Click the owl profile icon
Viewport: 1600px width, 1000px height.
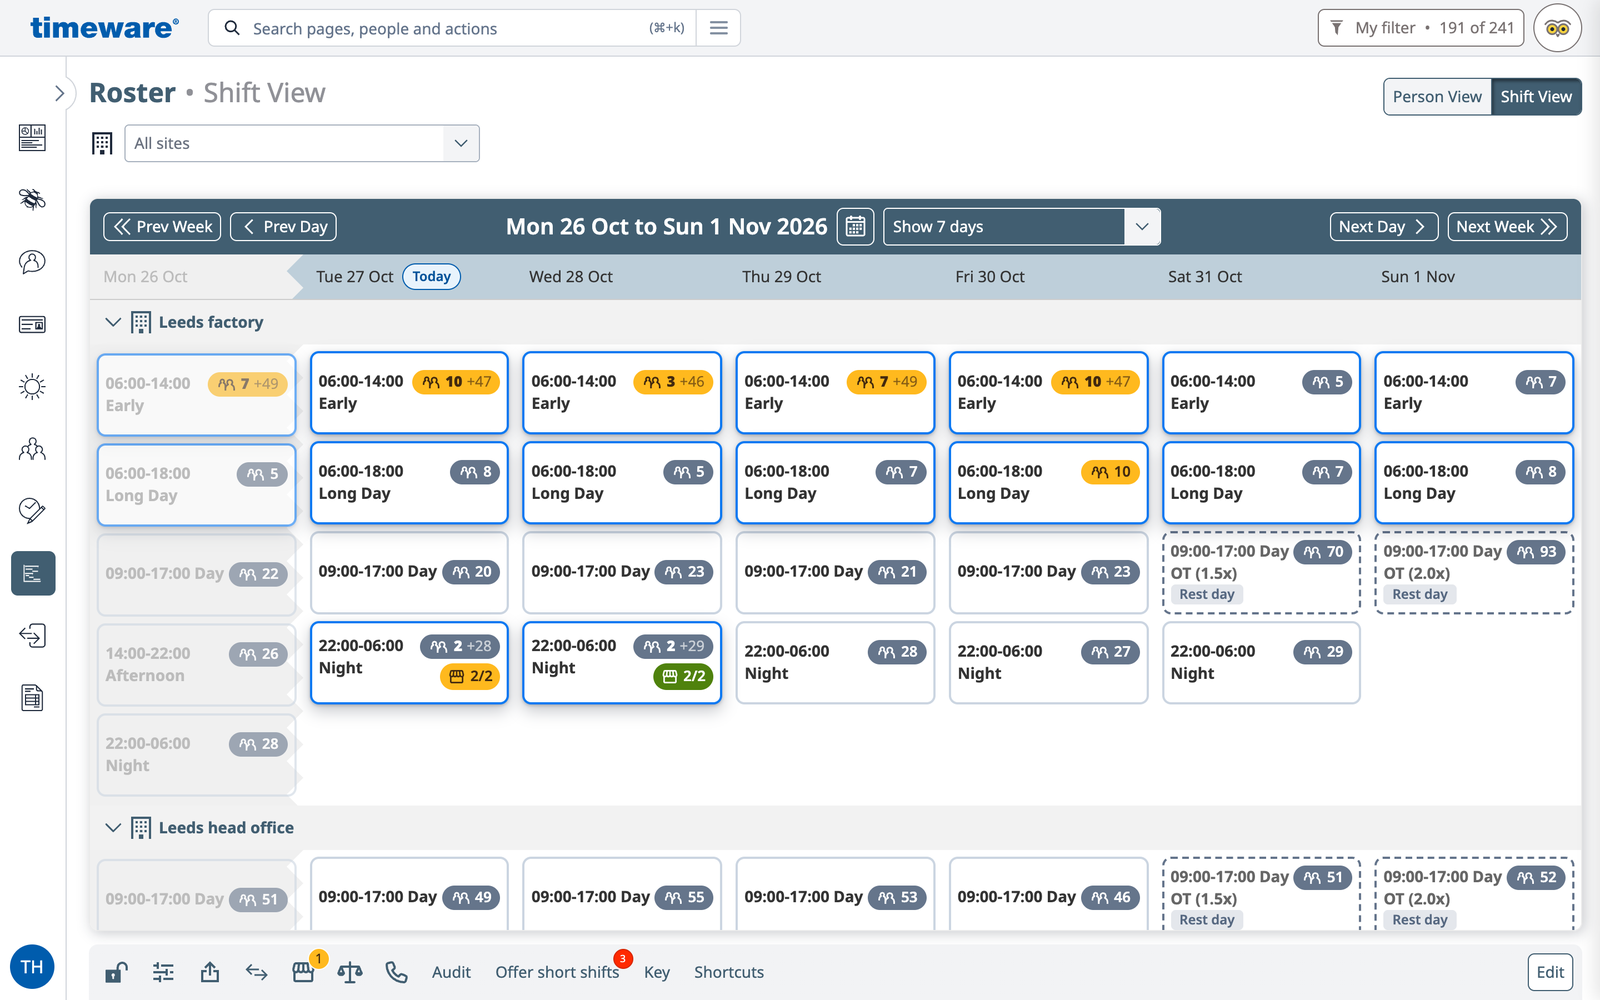point(1557,28)
